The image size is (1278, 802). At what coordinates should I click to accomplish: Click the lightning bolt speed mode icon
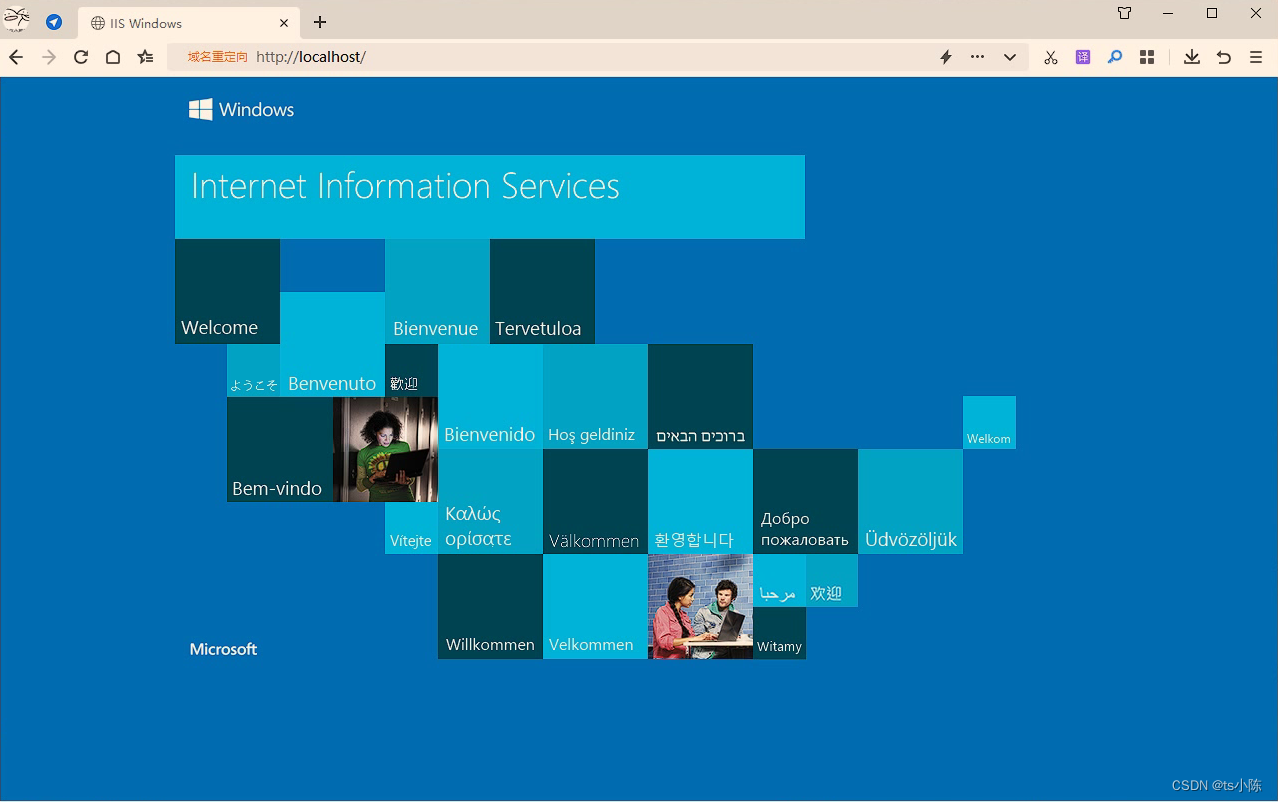click(x=946, y=57)
